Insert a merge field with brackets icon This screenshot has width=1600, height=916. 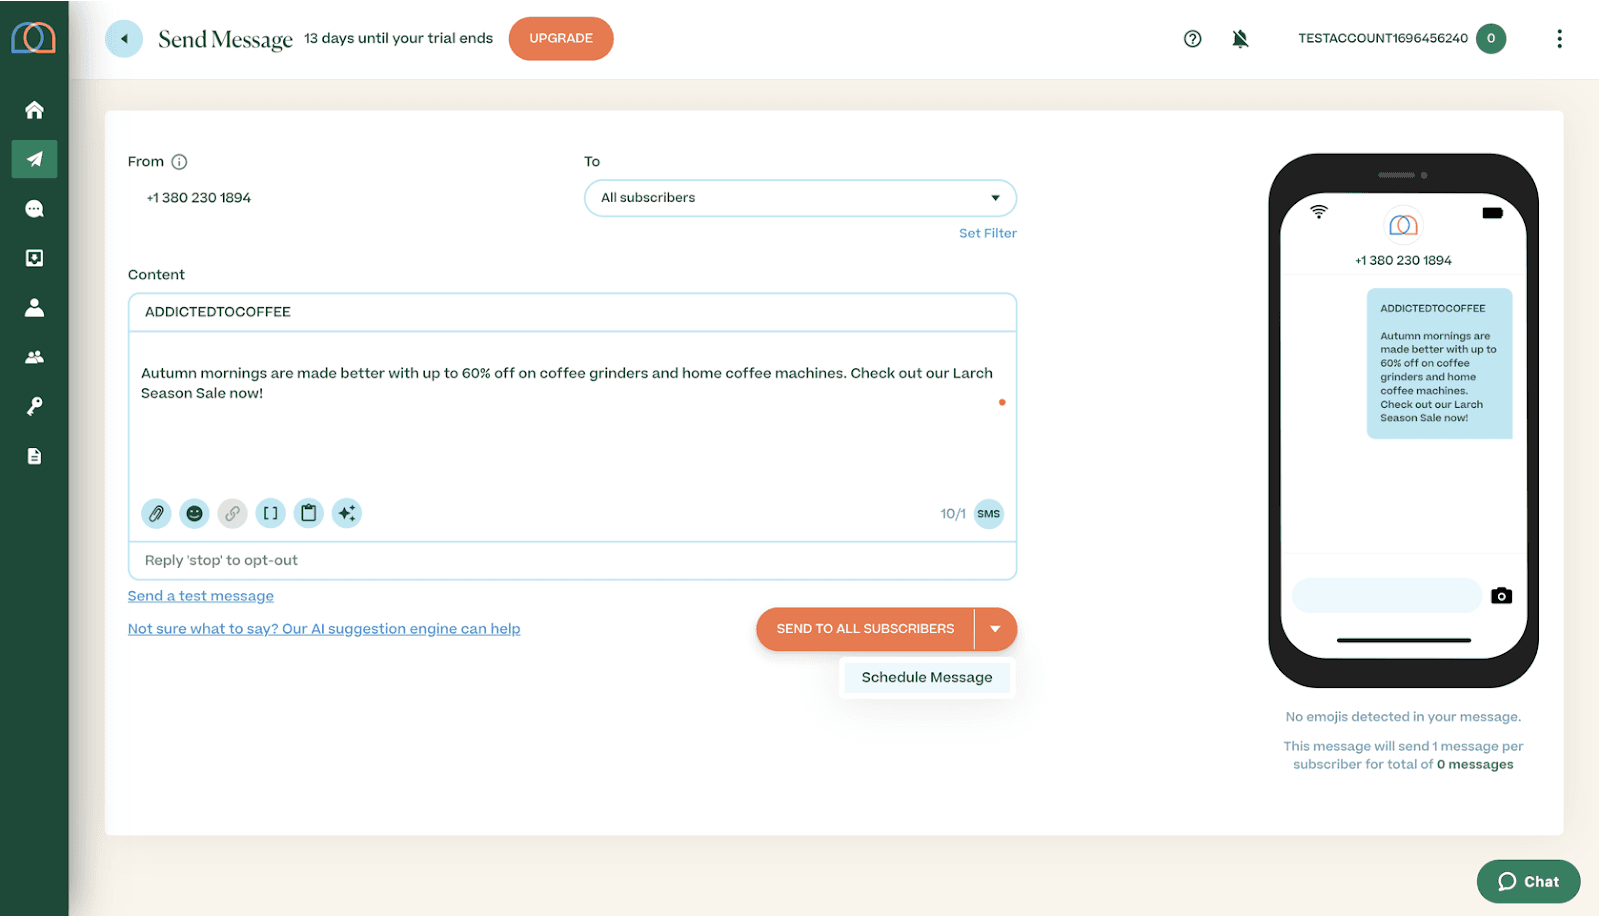(x=270, y=514)
